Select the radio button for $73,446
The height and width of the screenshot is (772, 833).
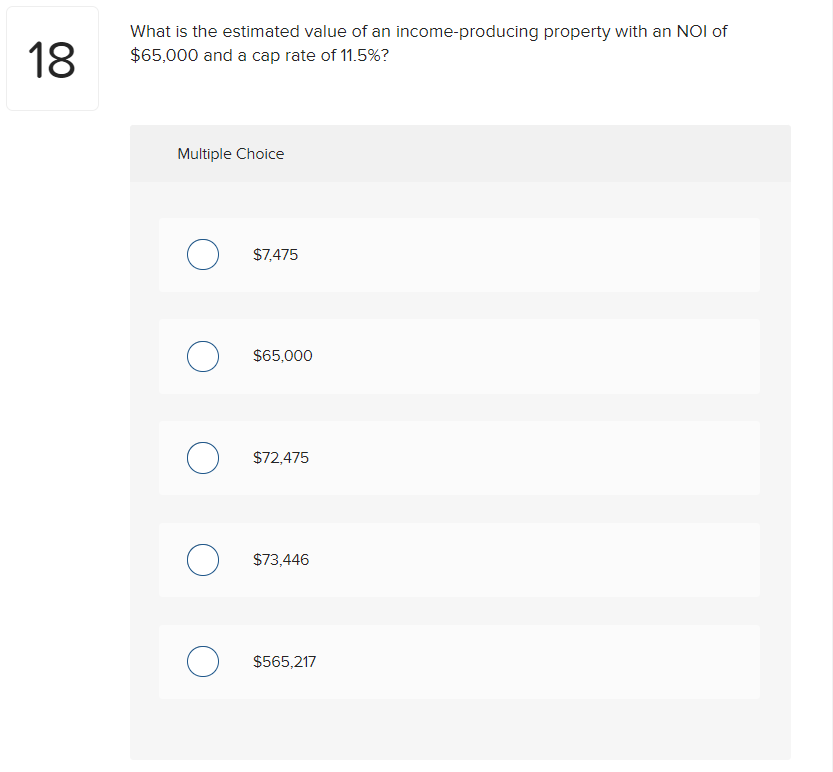tap(203, 560)
